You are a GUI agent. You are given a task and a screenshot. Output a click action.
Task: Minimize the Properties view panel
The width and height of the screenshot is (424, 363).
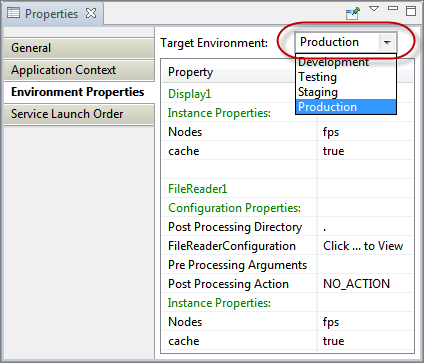[x=393, y=8]
